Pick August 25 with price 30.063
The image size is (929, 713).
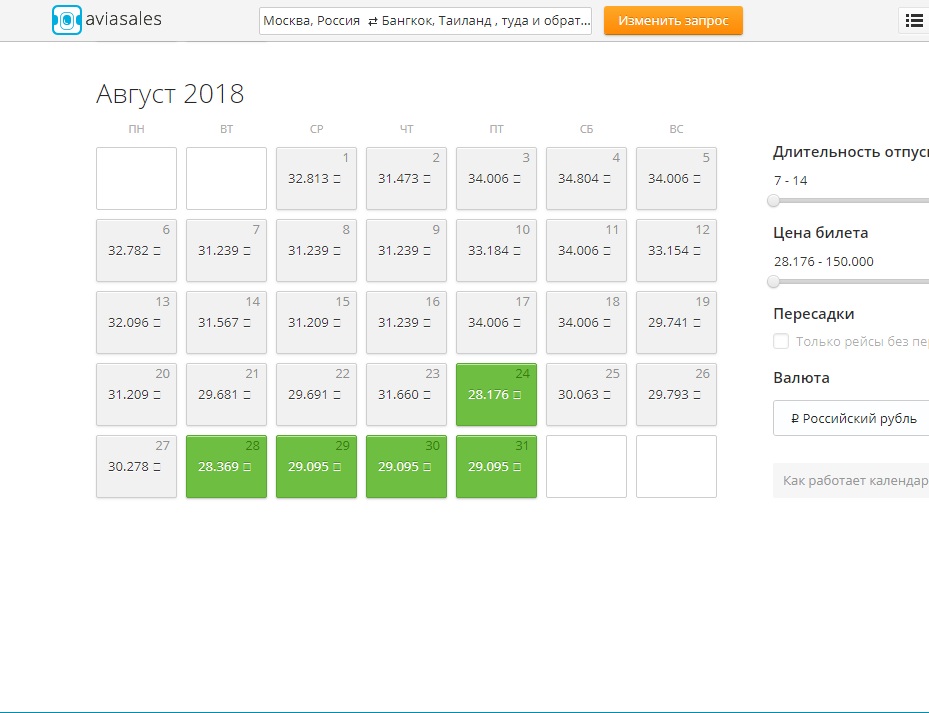coord(587,395)
